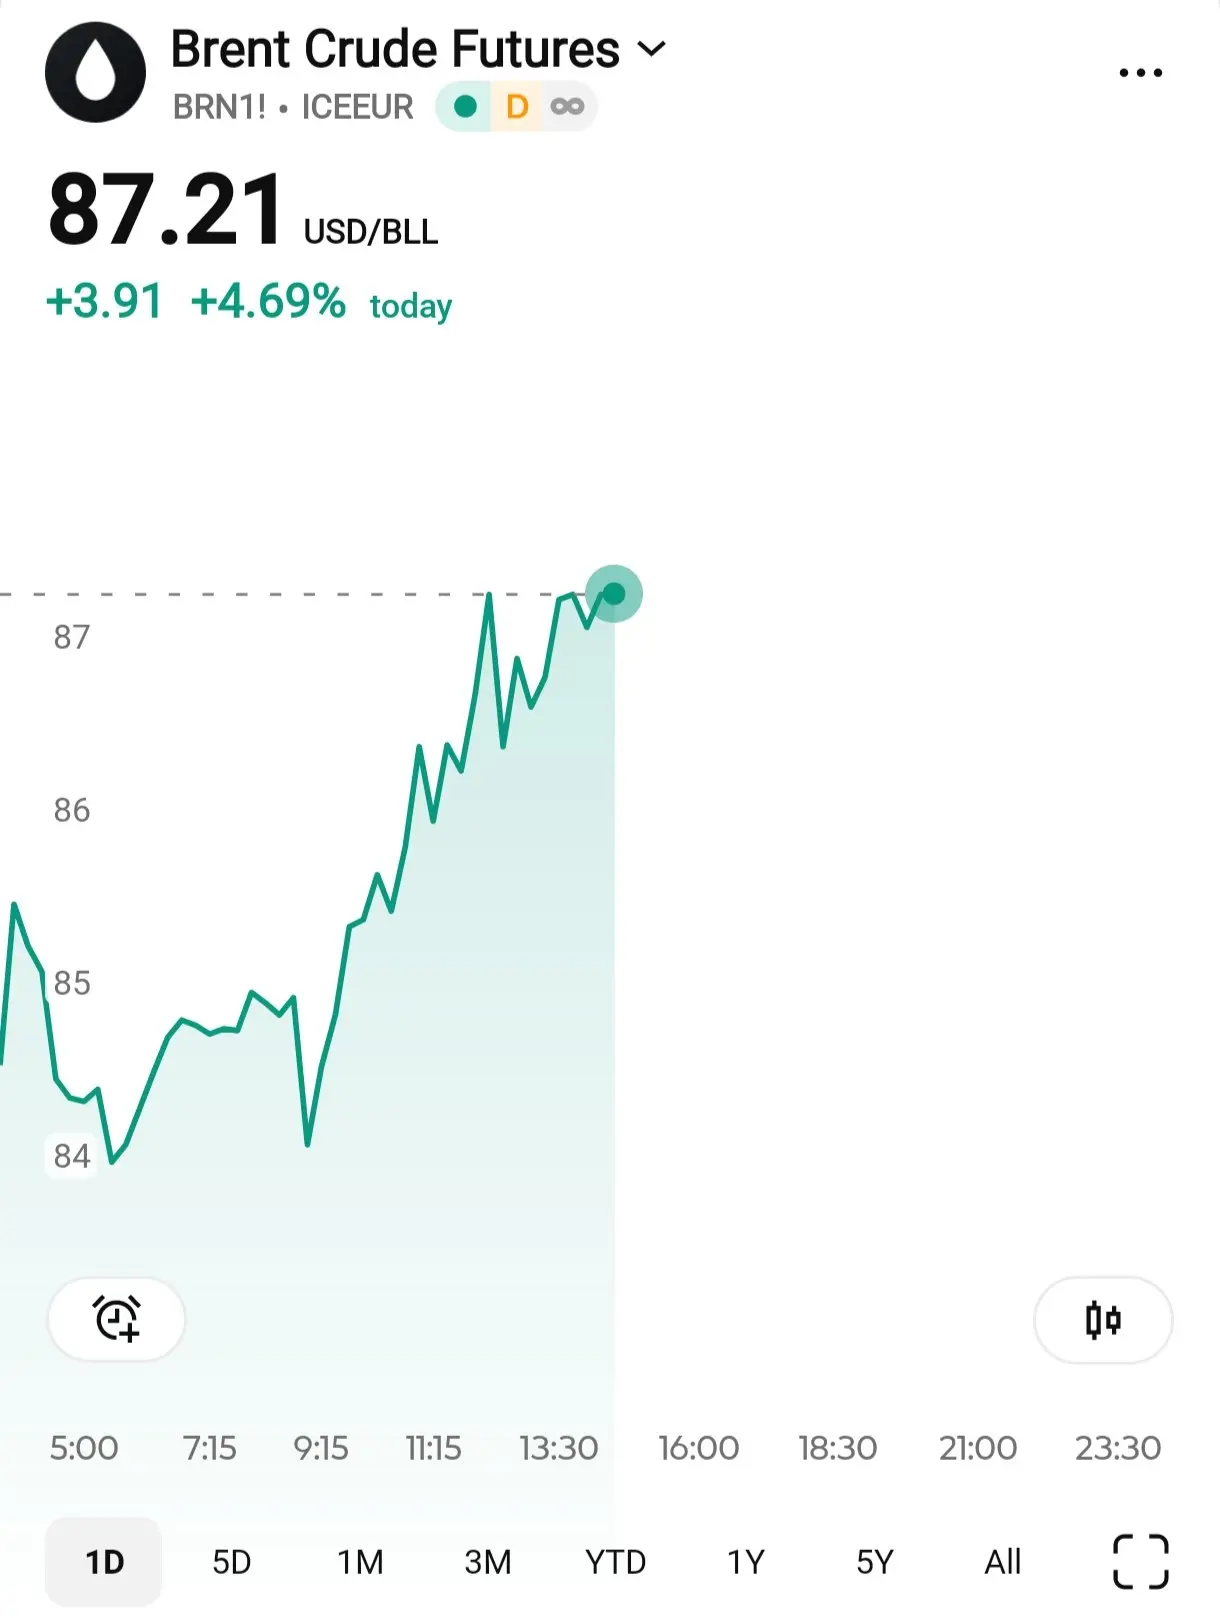Tap the 87.21 price value
The image size is (1220, 1618).
click(x=167, y=210)
